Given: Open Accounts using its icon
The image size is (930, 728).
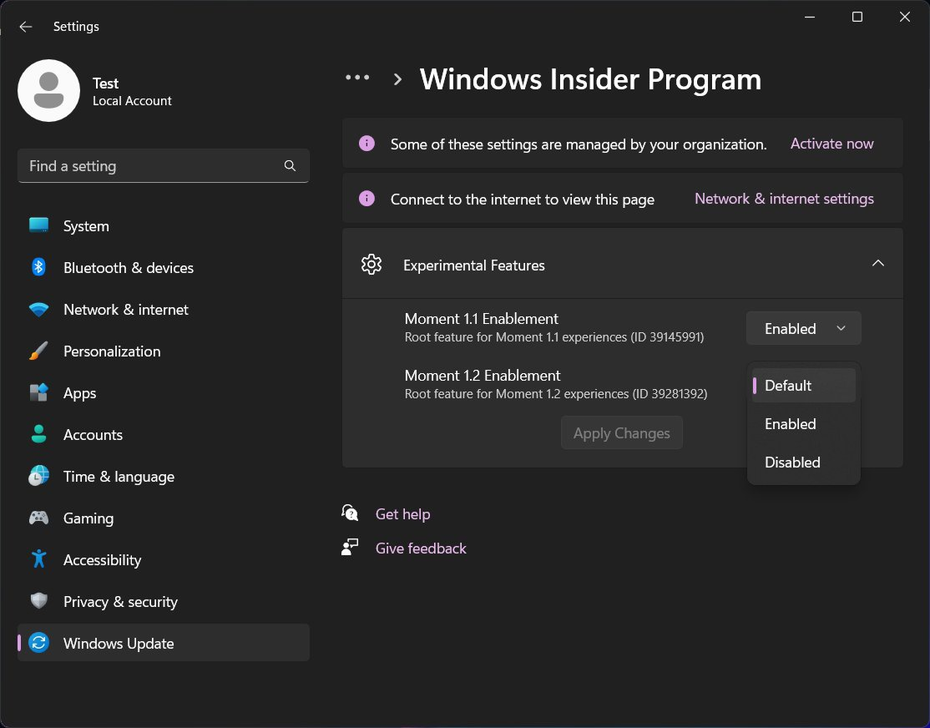Looking at the screenshot, I should pyautogui.click(x=38, y=435).
